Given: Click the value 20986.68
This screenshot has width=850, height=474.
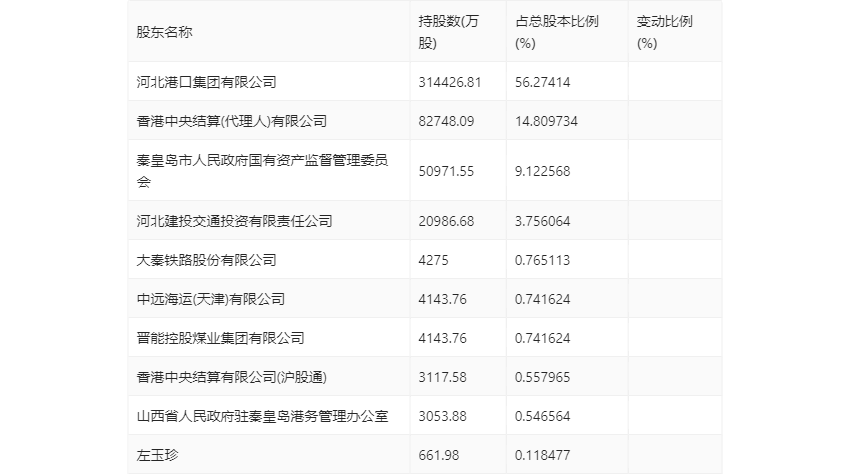Looking at the screenshot, I should (446, 221).
